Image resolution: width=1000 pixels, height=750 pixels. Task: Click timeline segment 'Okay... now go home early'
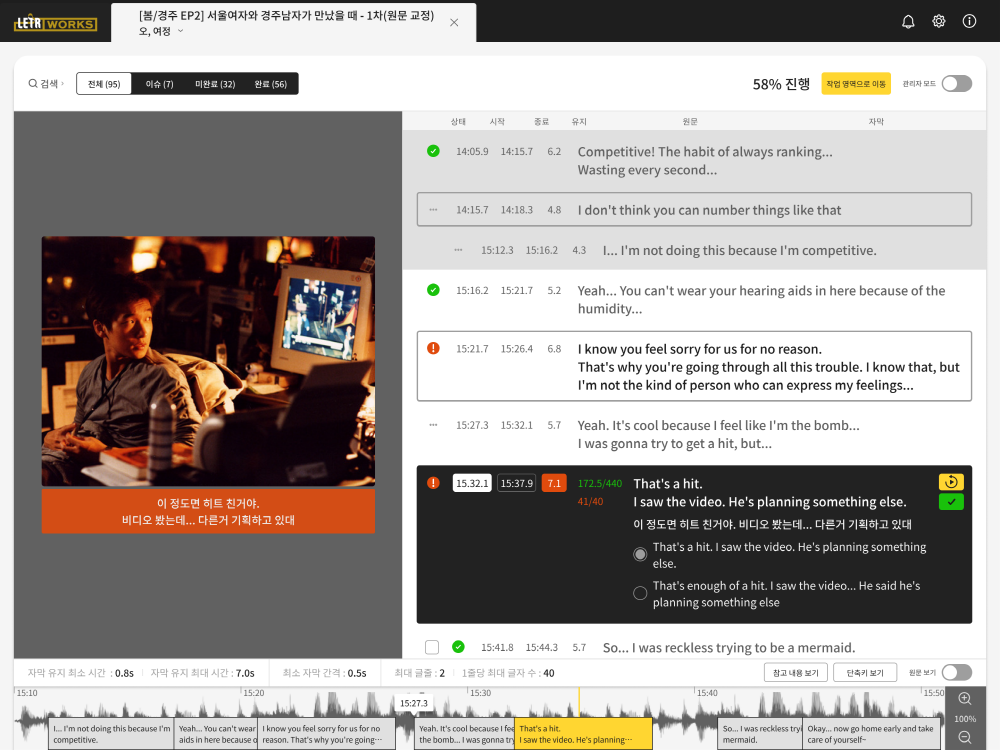(871, 734)
